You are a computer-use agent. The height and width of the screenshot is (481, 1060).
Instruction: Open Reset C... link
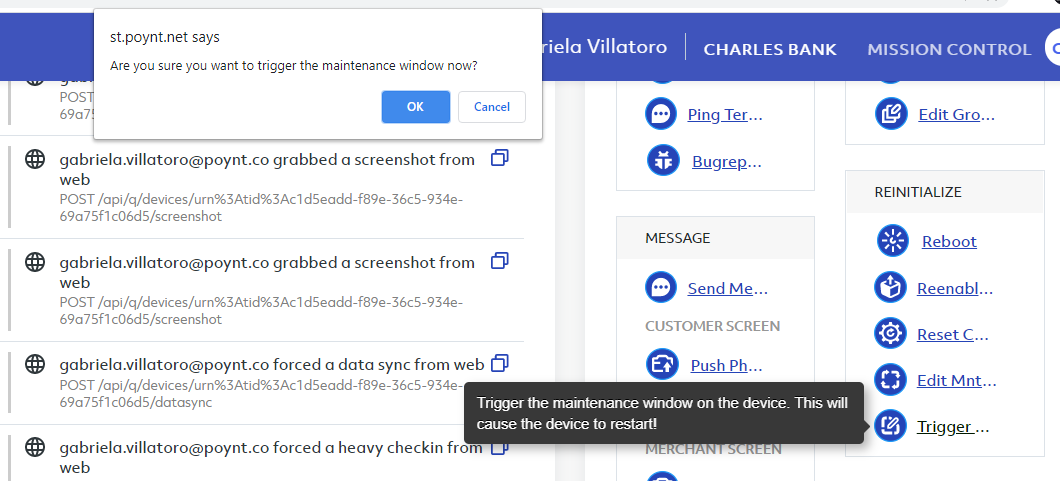[953, 334]
